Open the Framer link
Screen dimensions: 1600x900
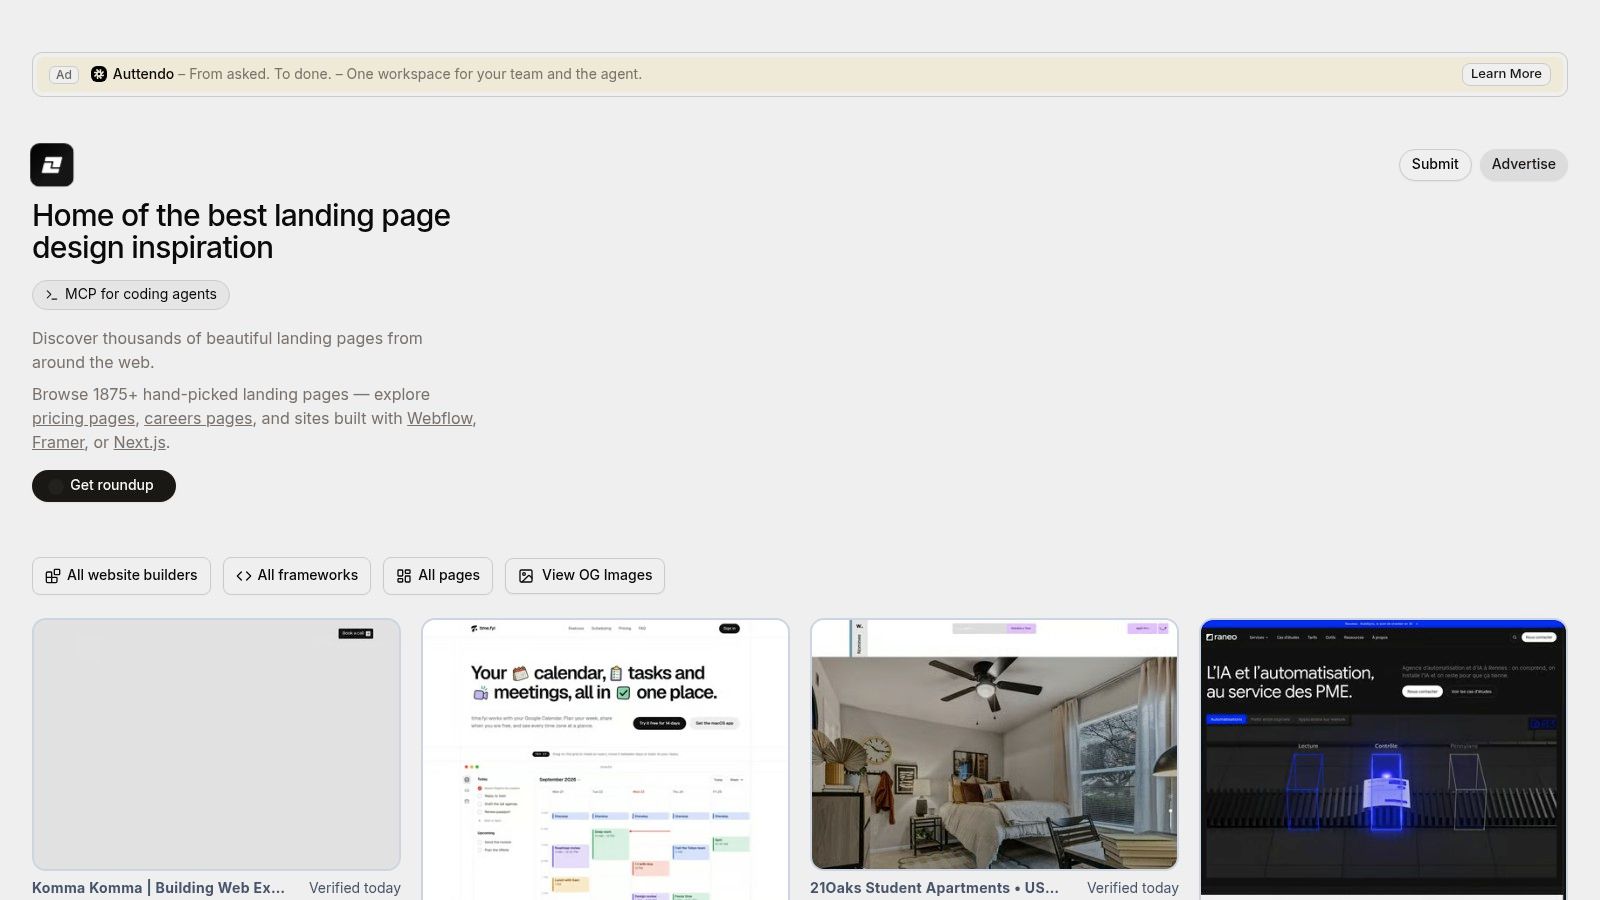pos(58,442)
